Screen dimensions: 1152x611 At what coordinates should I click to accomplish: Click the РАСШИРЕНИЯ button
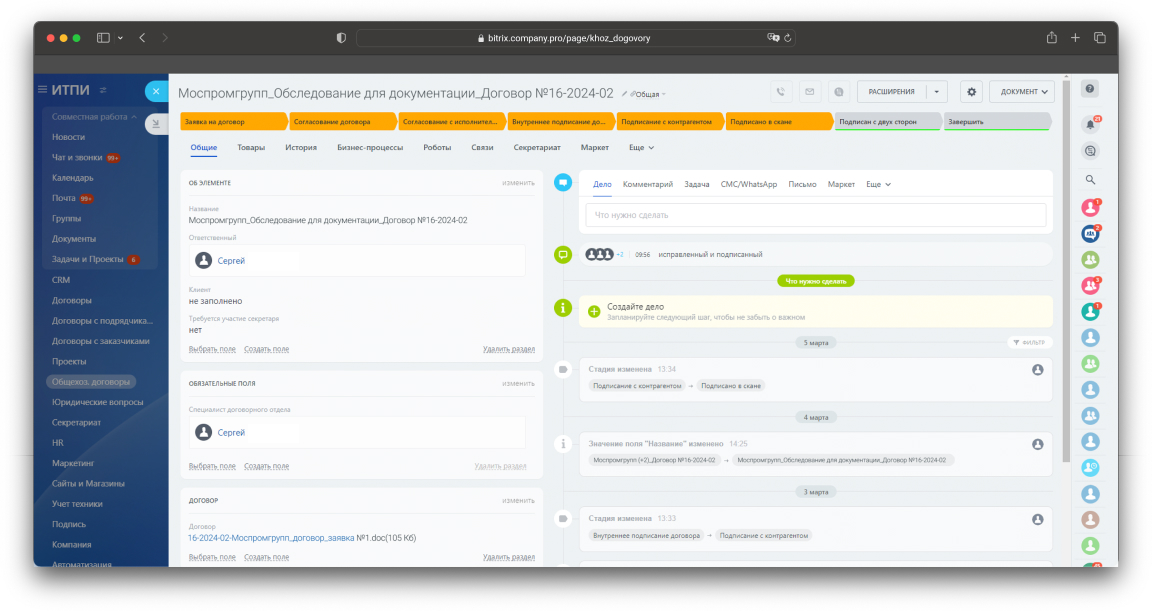coord(892,92)
